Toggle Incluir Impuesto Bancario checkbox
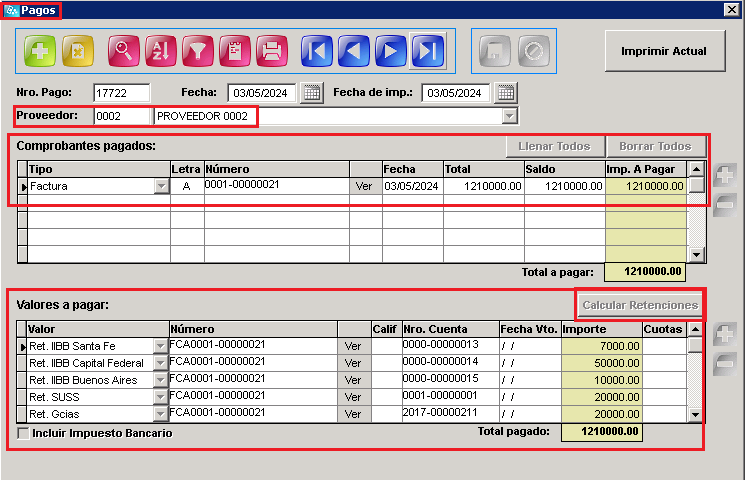This screenshot has width=745, height=480. 23,433
